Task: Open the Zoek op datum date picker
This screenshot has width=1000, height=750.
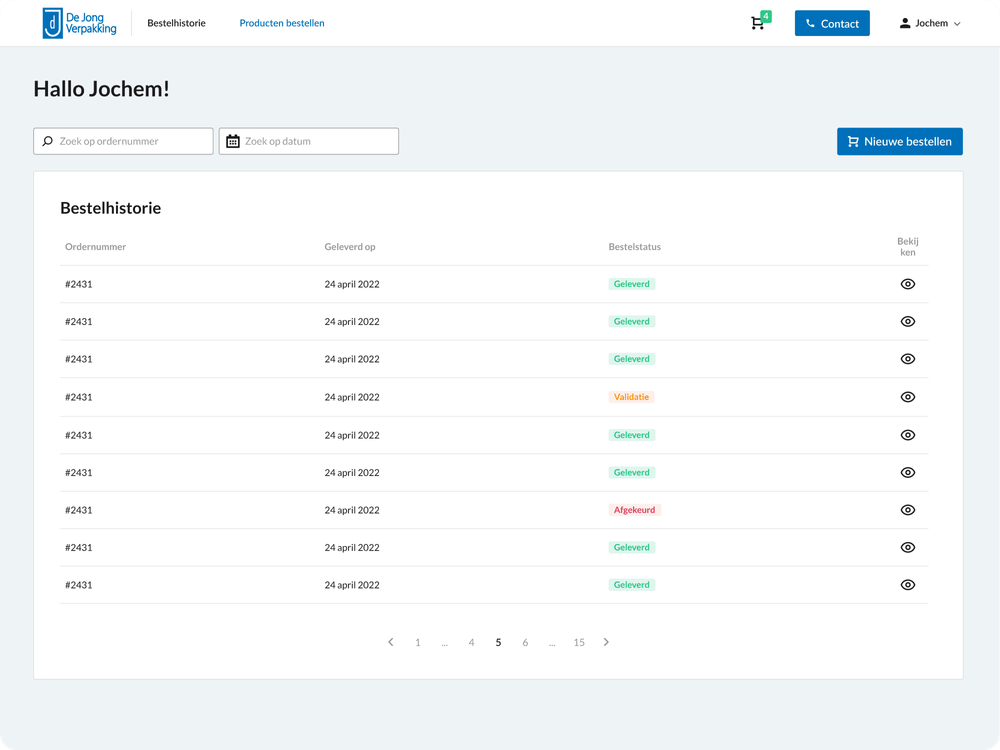Action: 309,141
